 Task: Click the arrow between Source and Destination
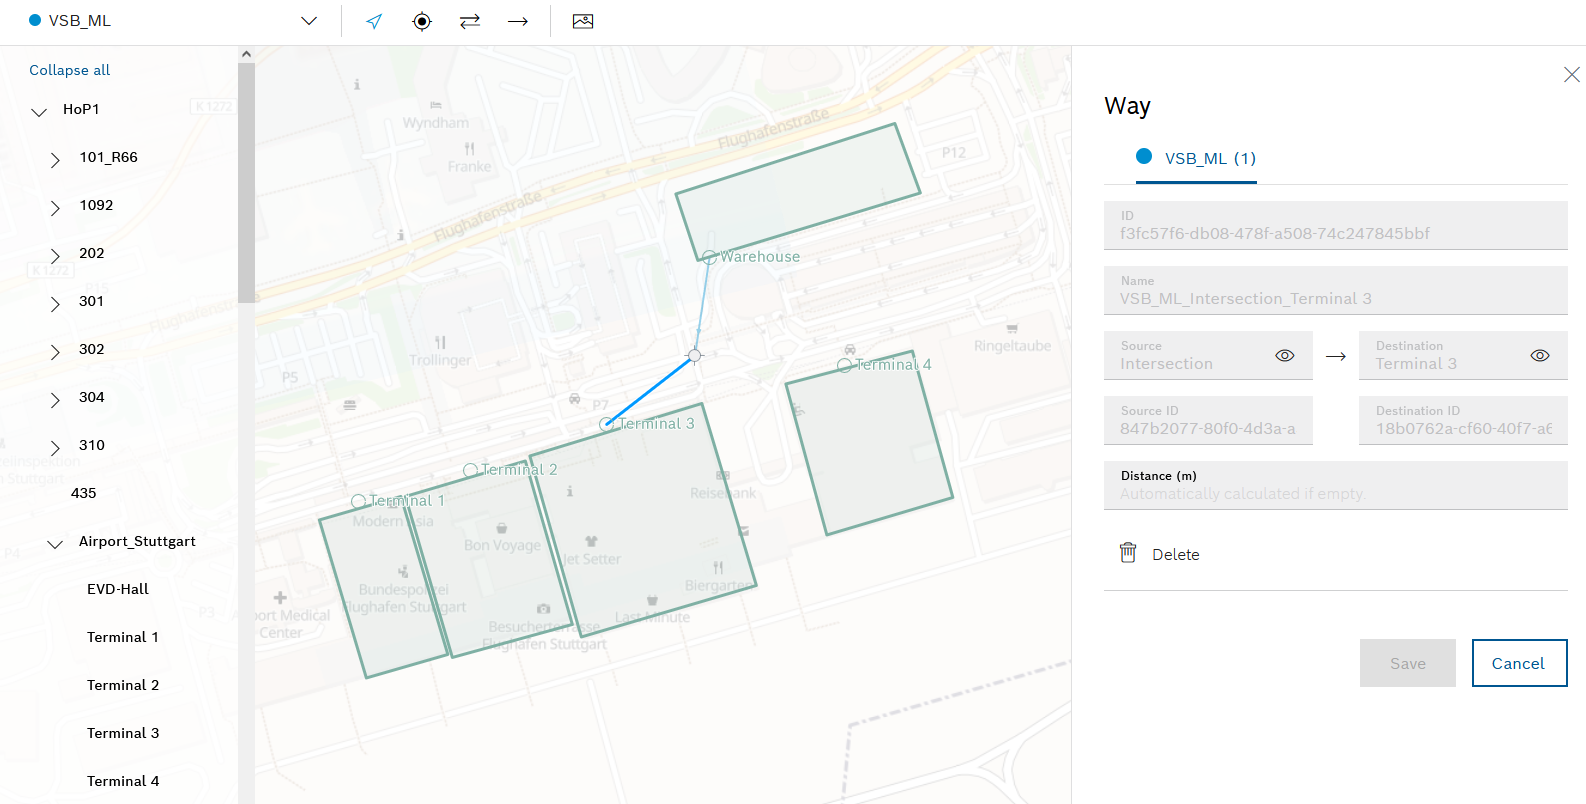pos(1336,356)
